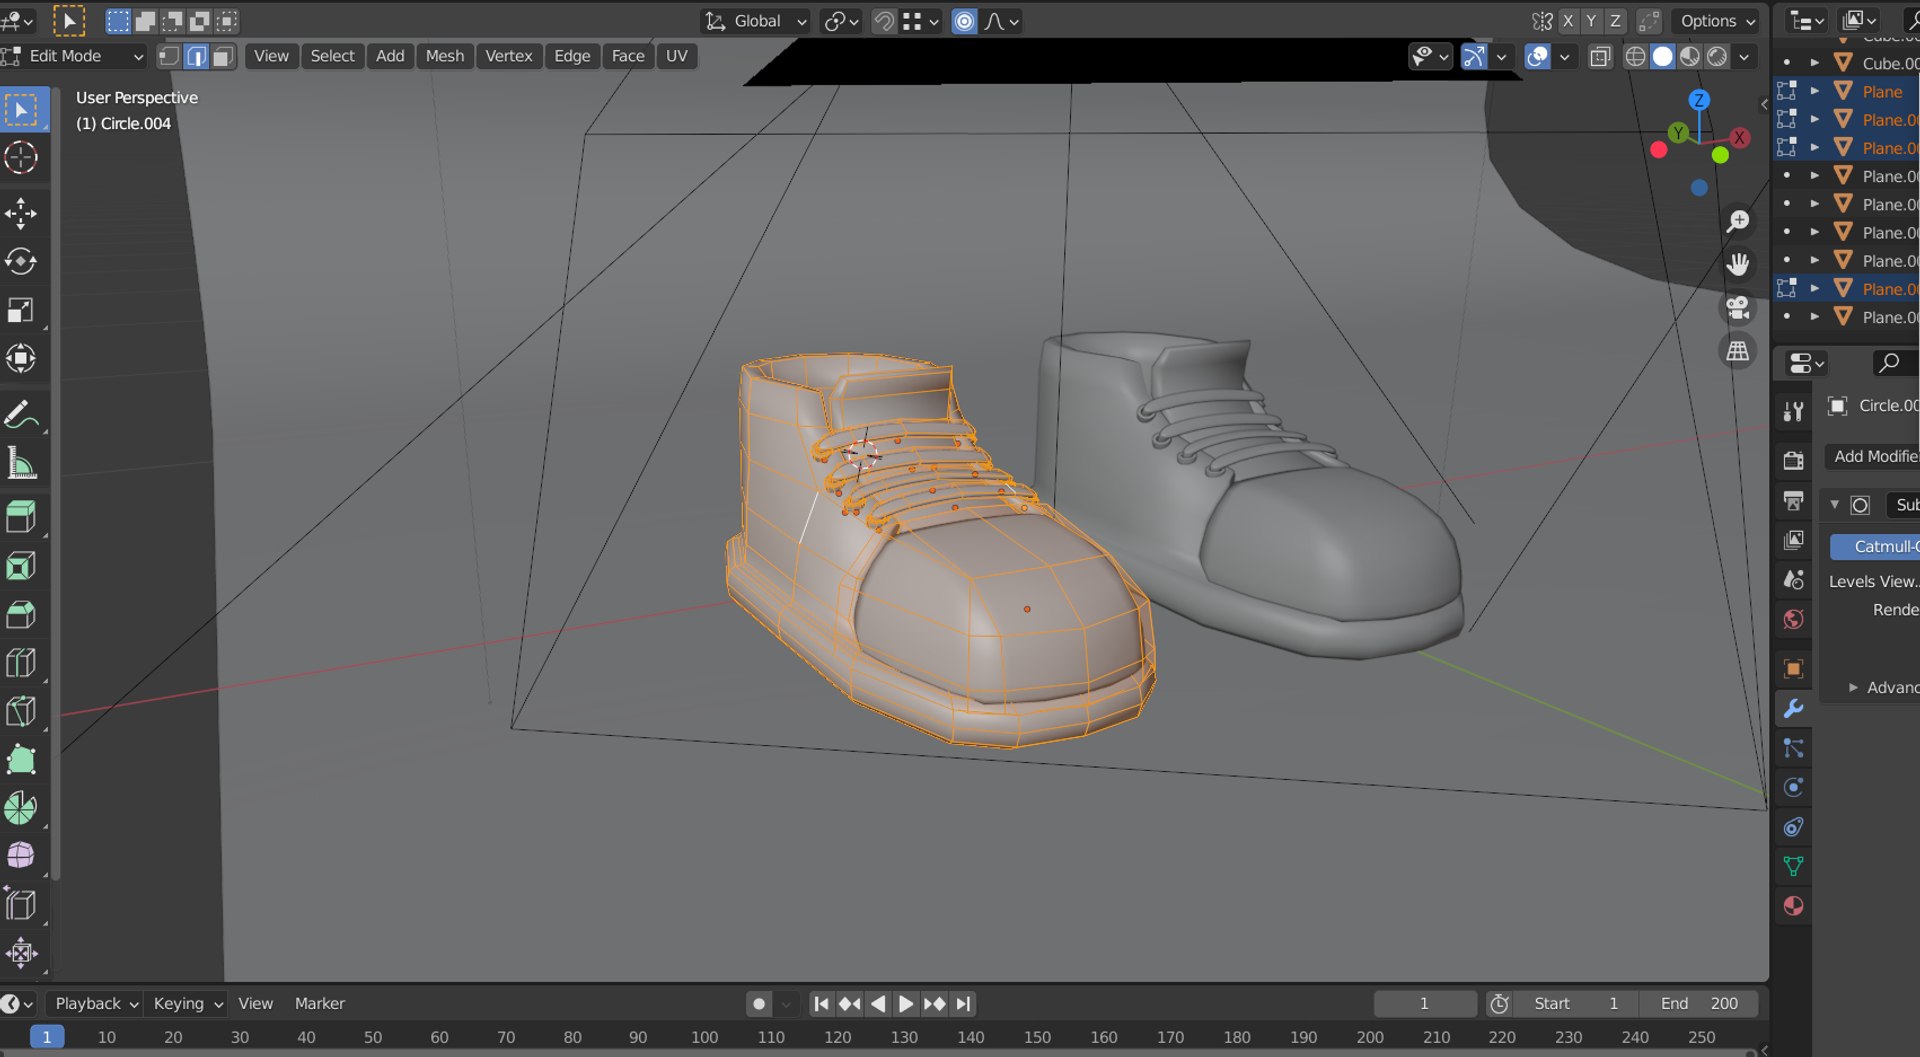Open the Modifier Properties wrench tab
This screenshot has height=1057, width=1920.
coord(1794,709)
